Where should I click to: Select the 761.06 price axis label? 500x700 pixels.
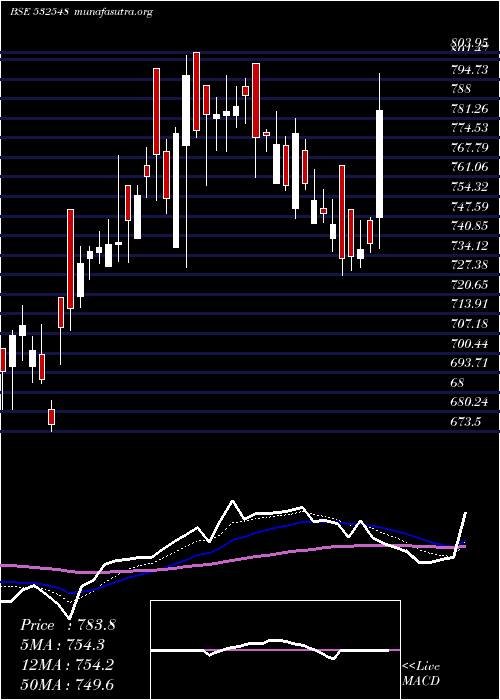point(470,167)
